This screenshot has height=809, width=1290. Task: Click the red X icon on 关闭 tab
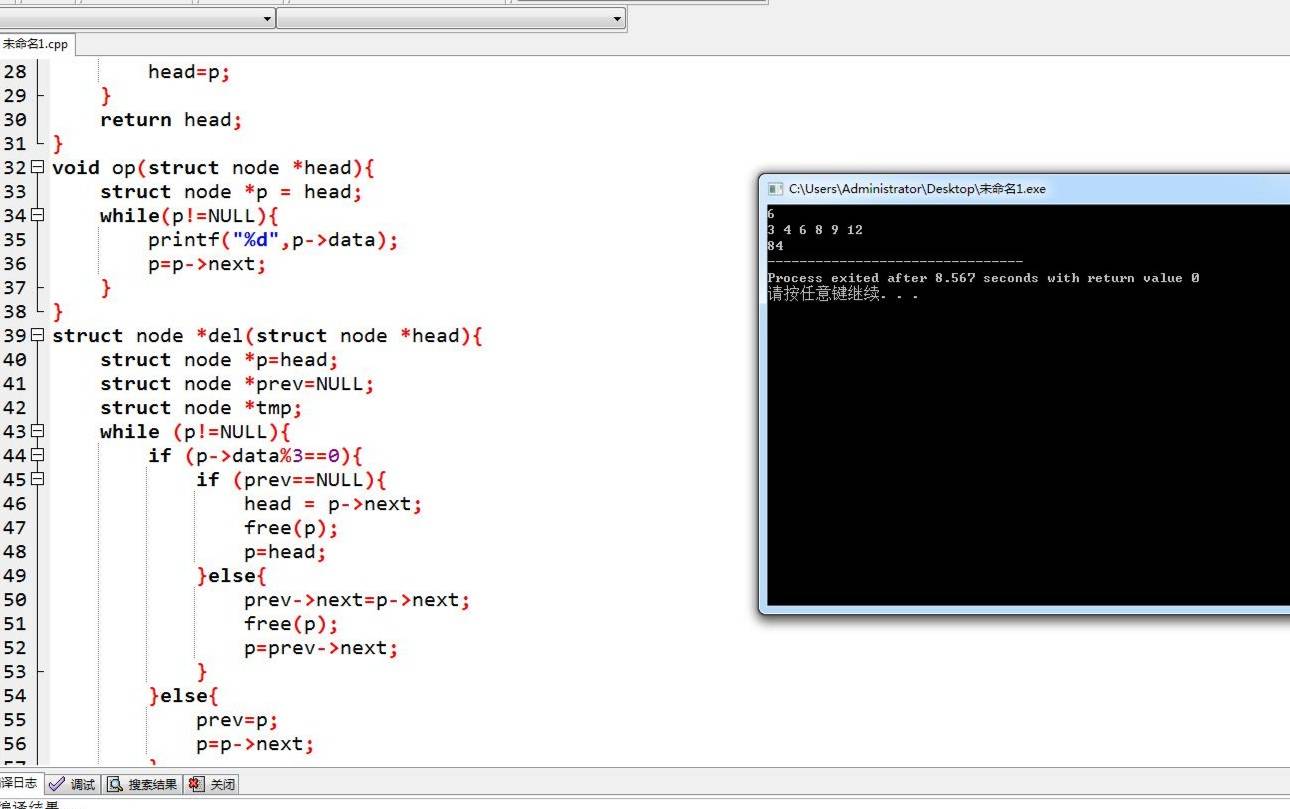(196, 784)
